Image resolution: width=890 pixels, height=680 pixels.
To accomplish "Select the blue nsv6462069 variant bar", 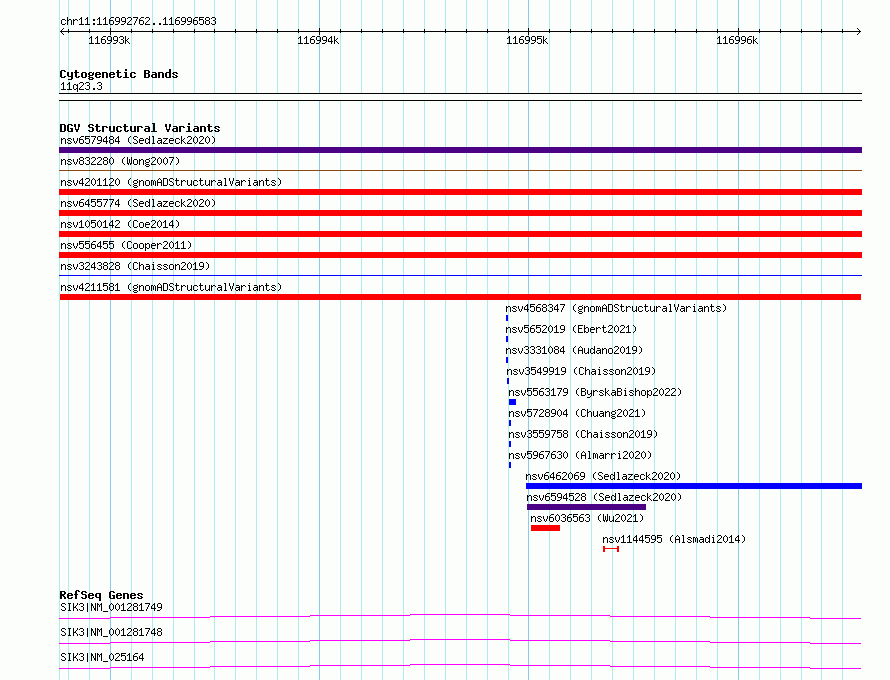I will [694, 486].
